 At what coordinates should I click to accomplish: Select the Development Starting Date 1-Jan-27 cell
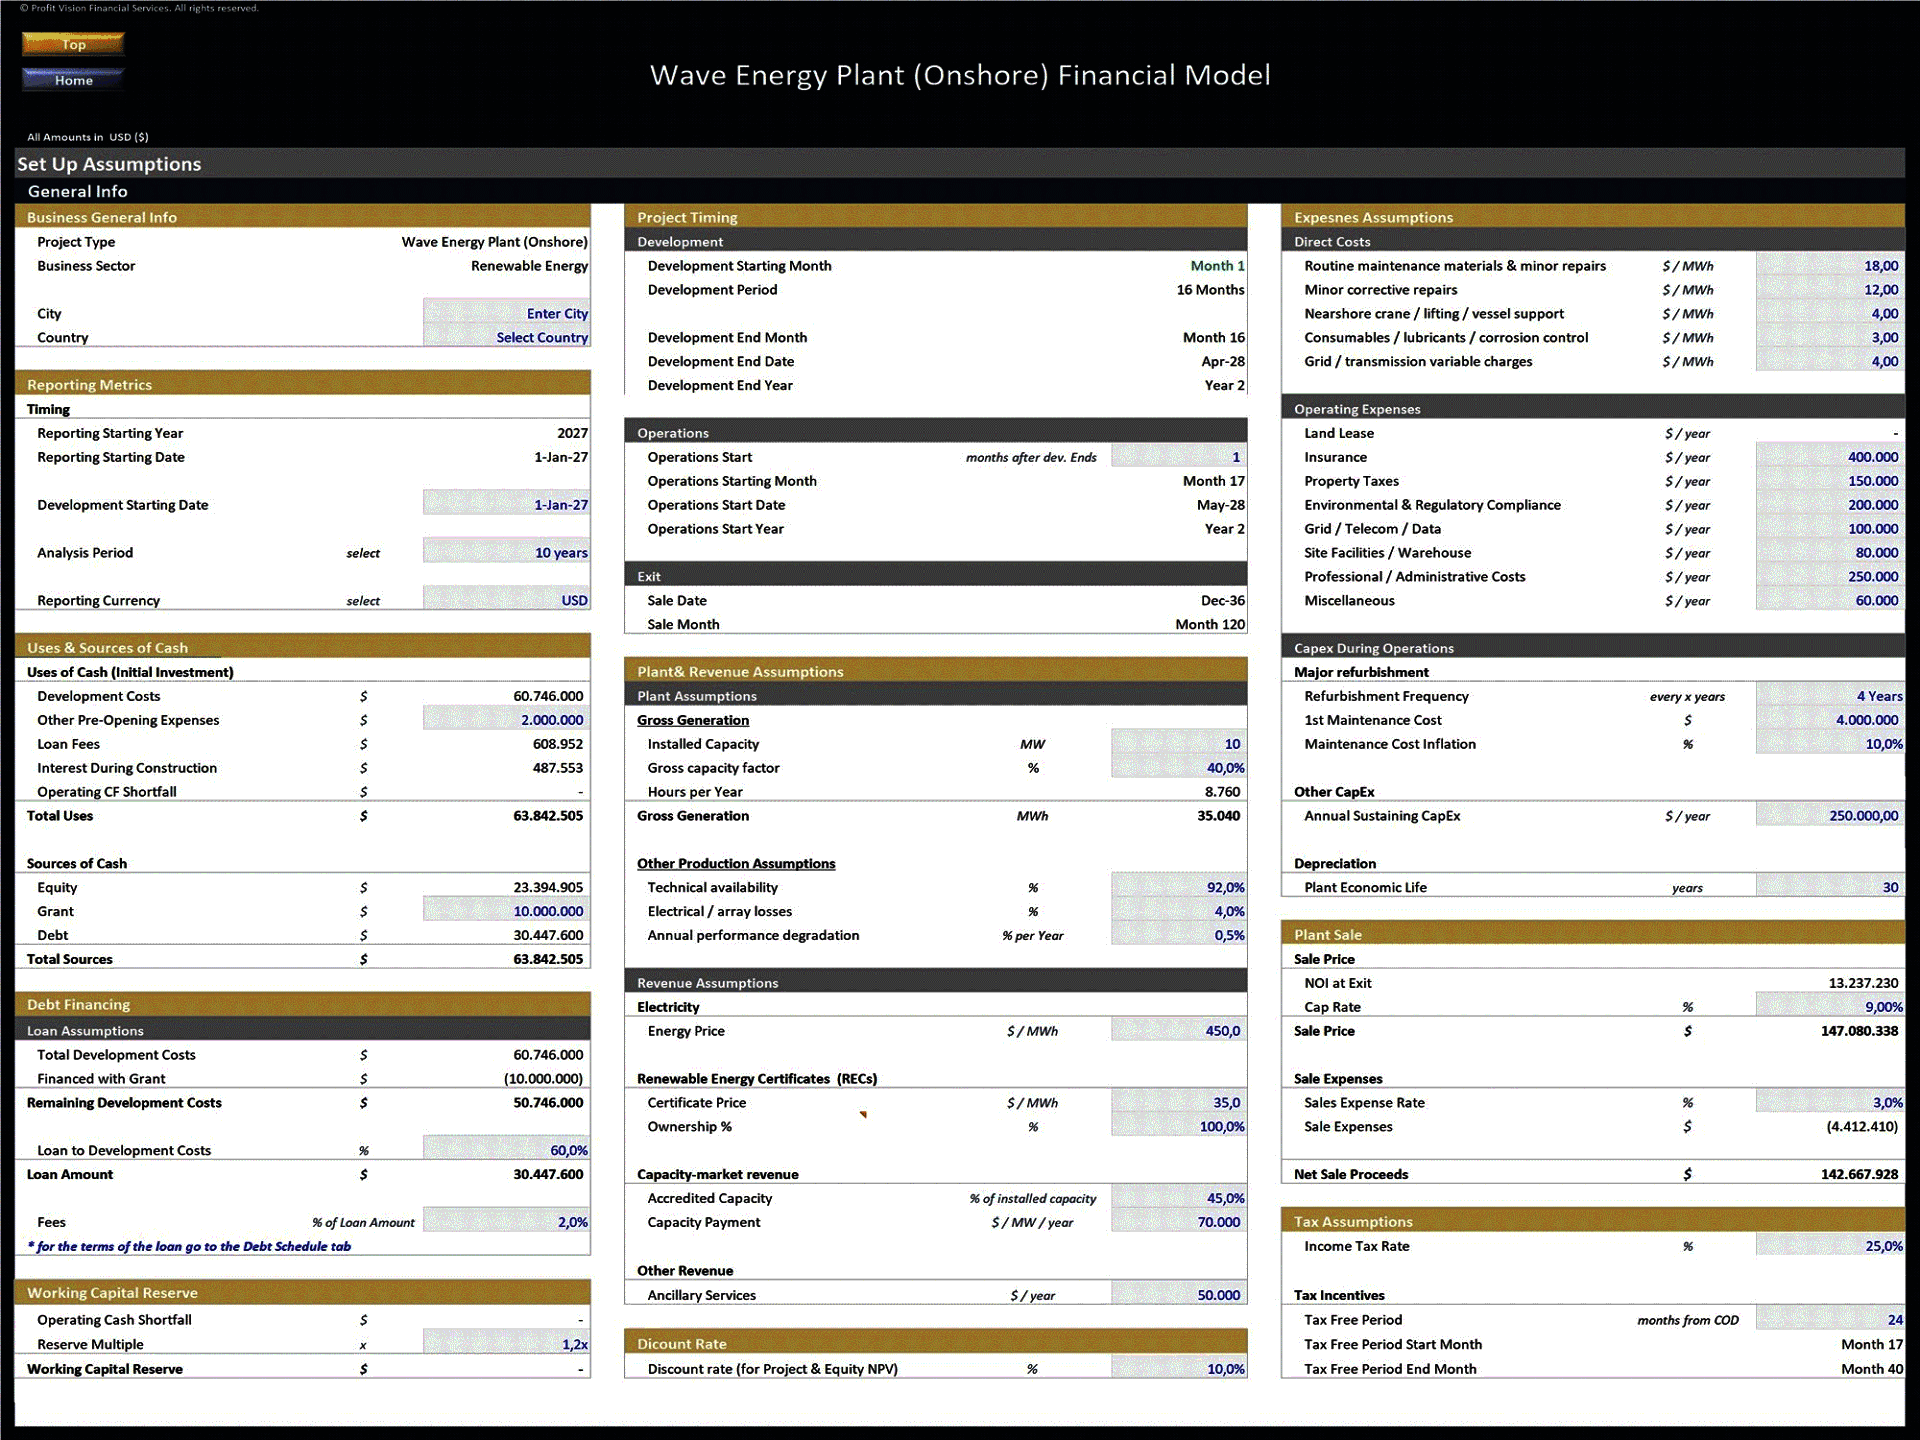506,505
